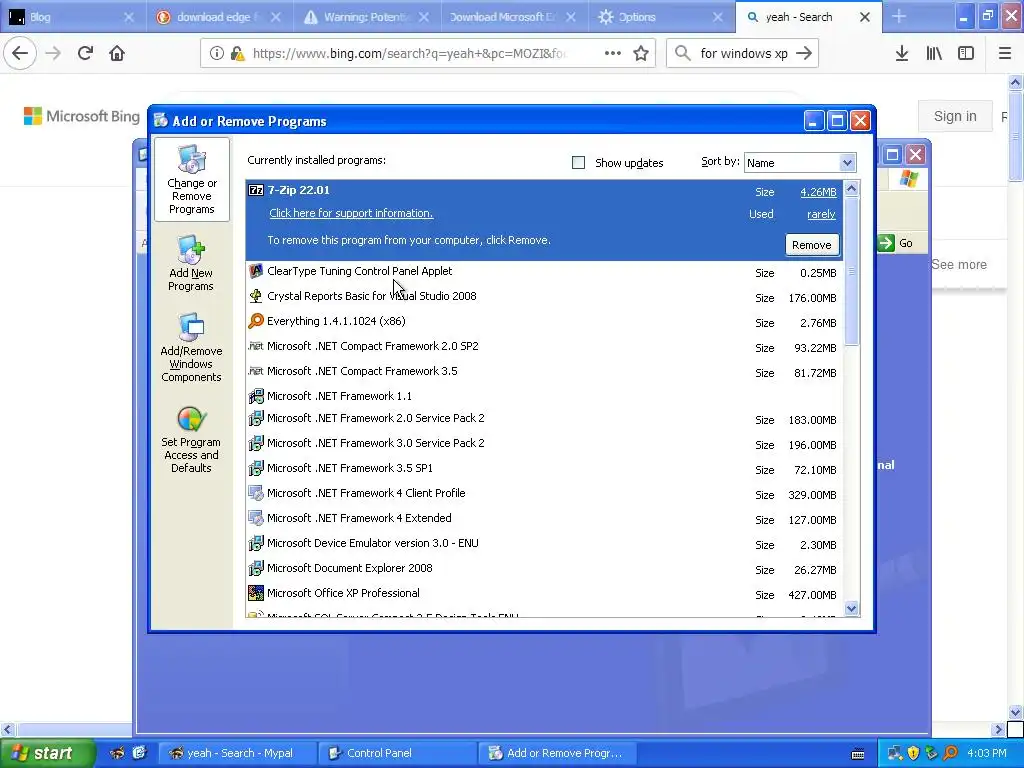Click See more on the Bing page
Viewport: 1024px width, 768px height.
959,264
